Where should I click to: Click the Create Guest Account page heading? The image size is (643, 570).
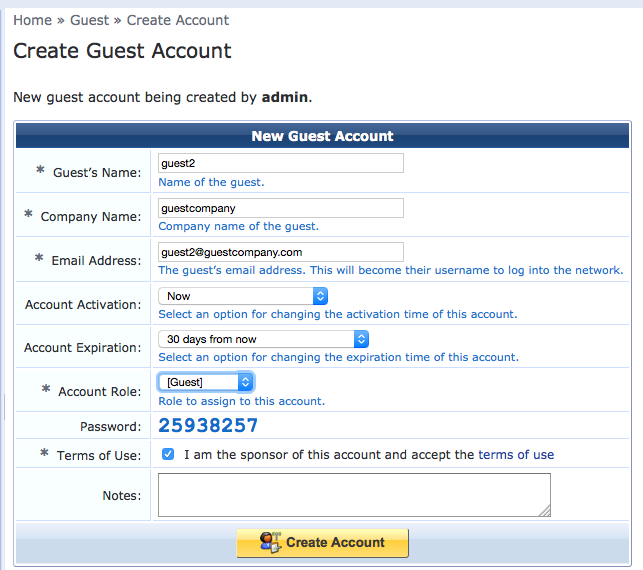122,51
